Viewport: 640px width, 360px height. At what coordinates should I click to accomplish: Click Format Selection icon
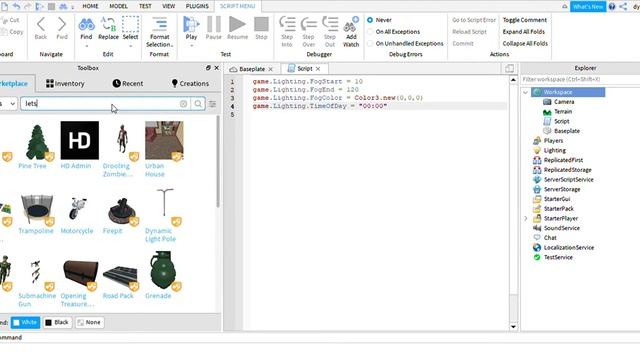[x=160, y=24]
